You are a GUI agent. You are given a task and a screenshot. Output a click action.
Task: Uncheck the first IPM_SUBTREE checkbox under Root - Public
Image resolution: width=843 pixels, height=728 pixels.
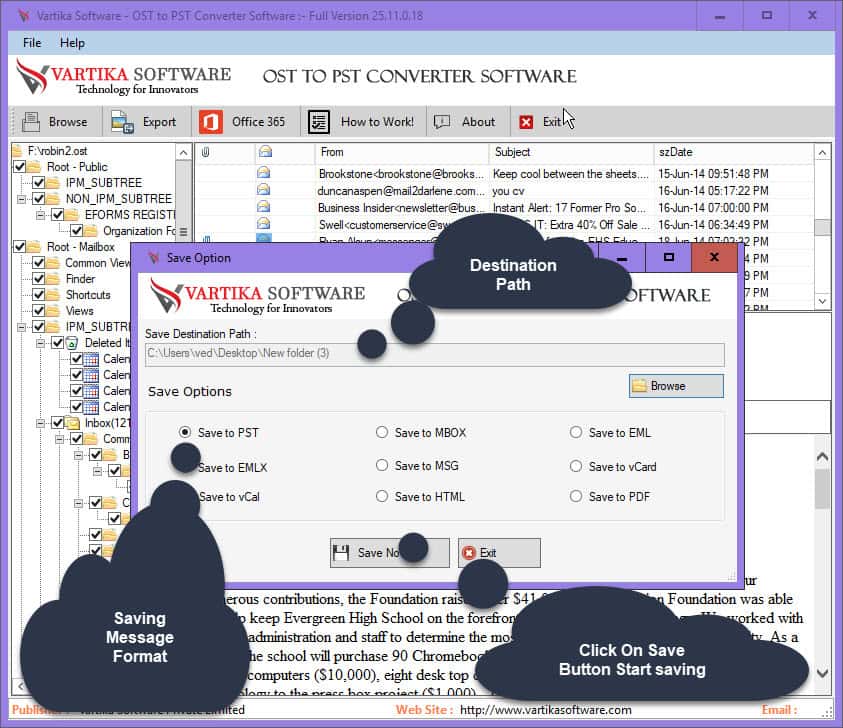pyautogui.click(x=39, y=183)
